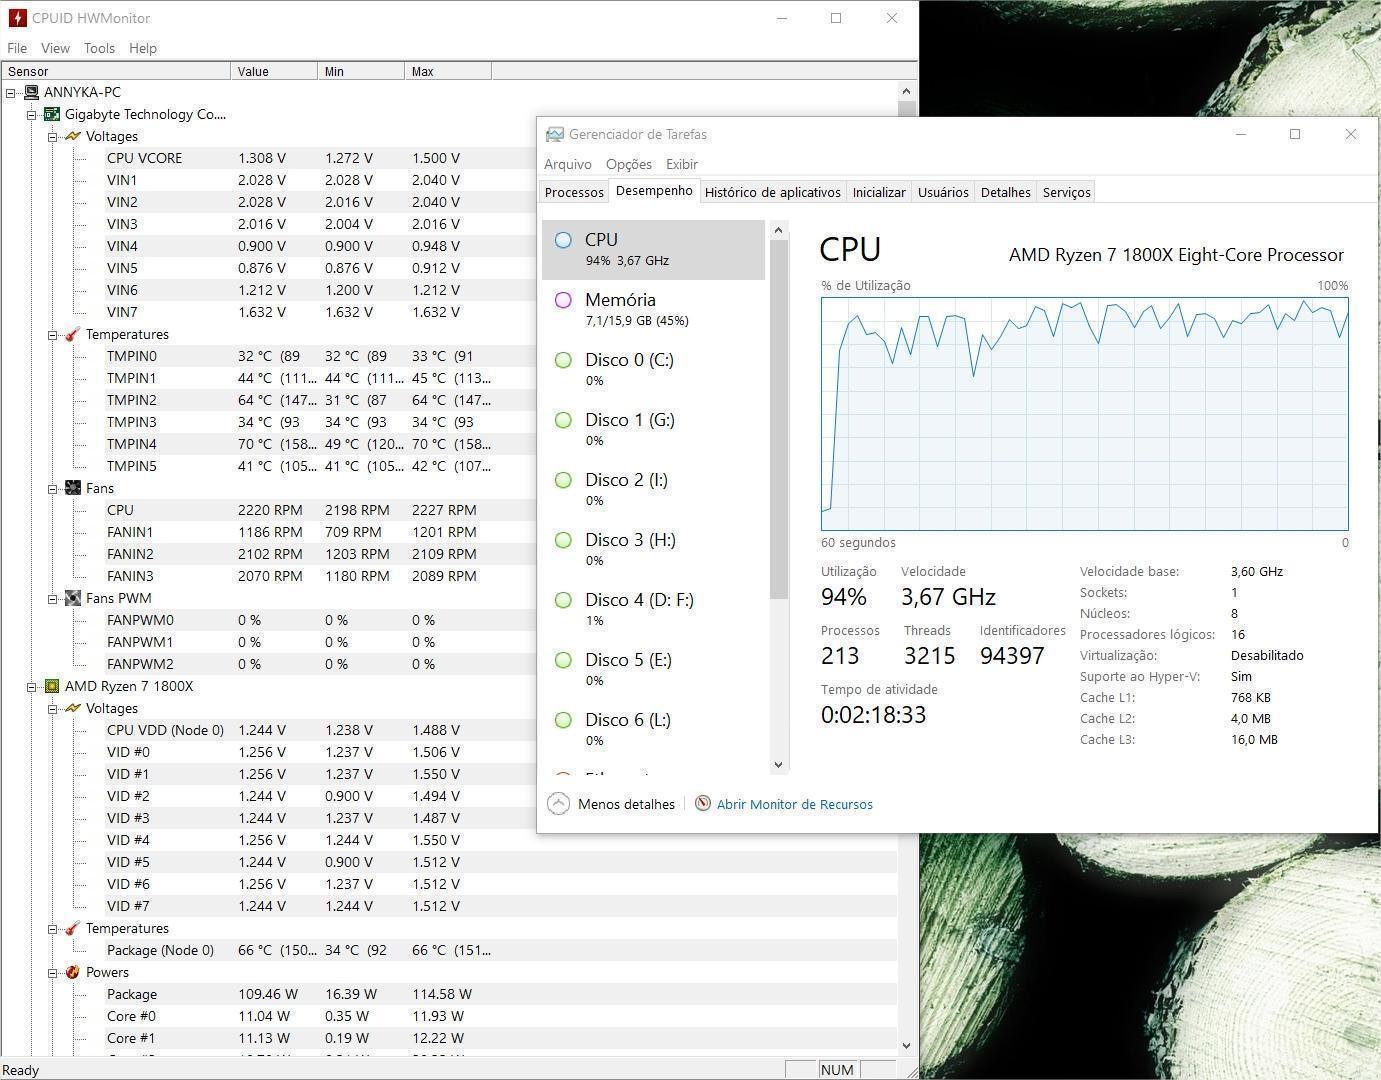Click the Memória circle indicator
This screenshot has width=1381, height=1080.
tap(563, 300)
